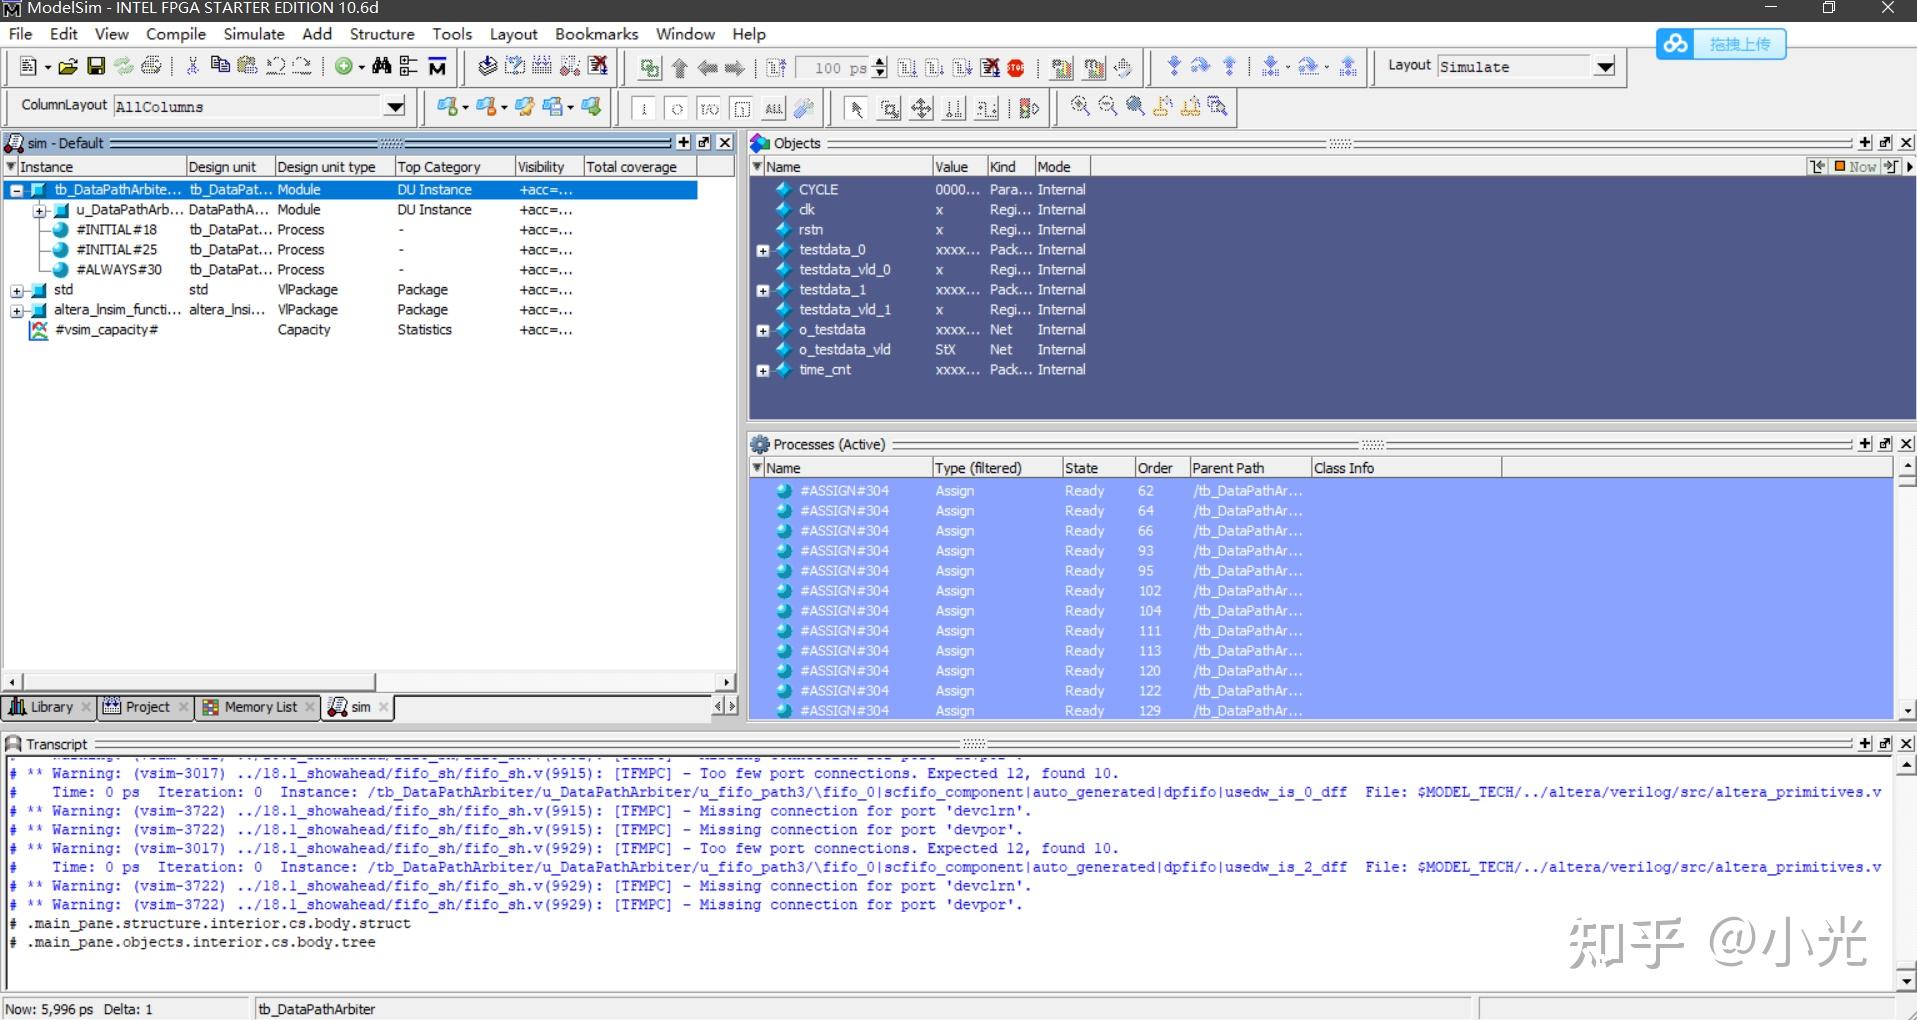
Task: Toggle the 'ALL' signals filter button
Action: point(774,108)
